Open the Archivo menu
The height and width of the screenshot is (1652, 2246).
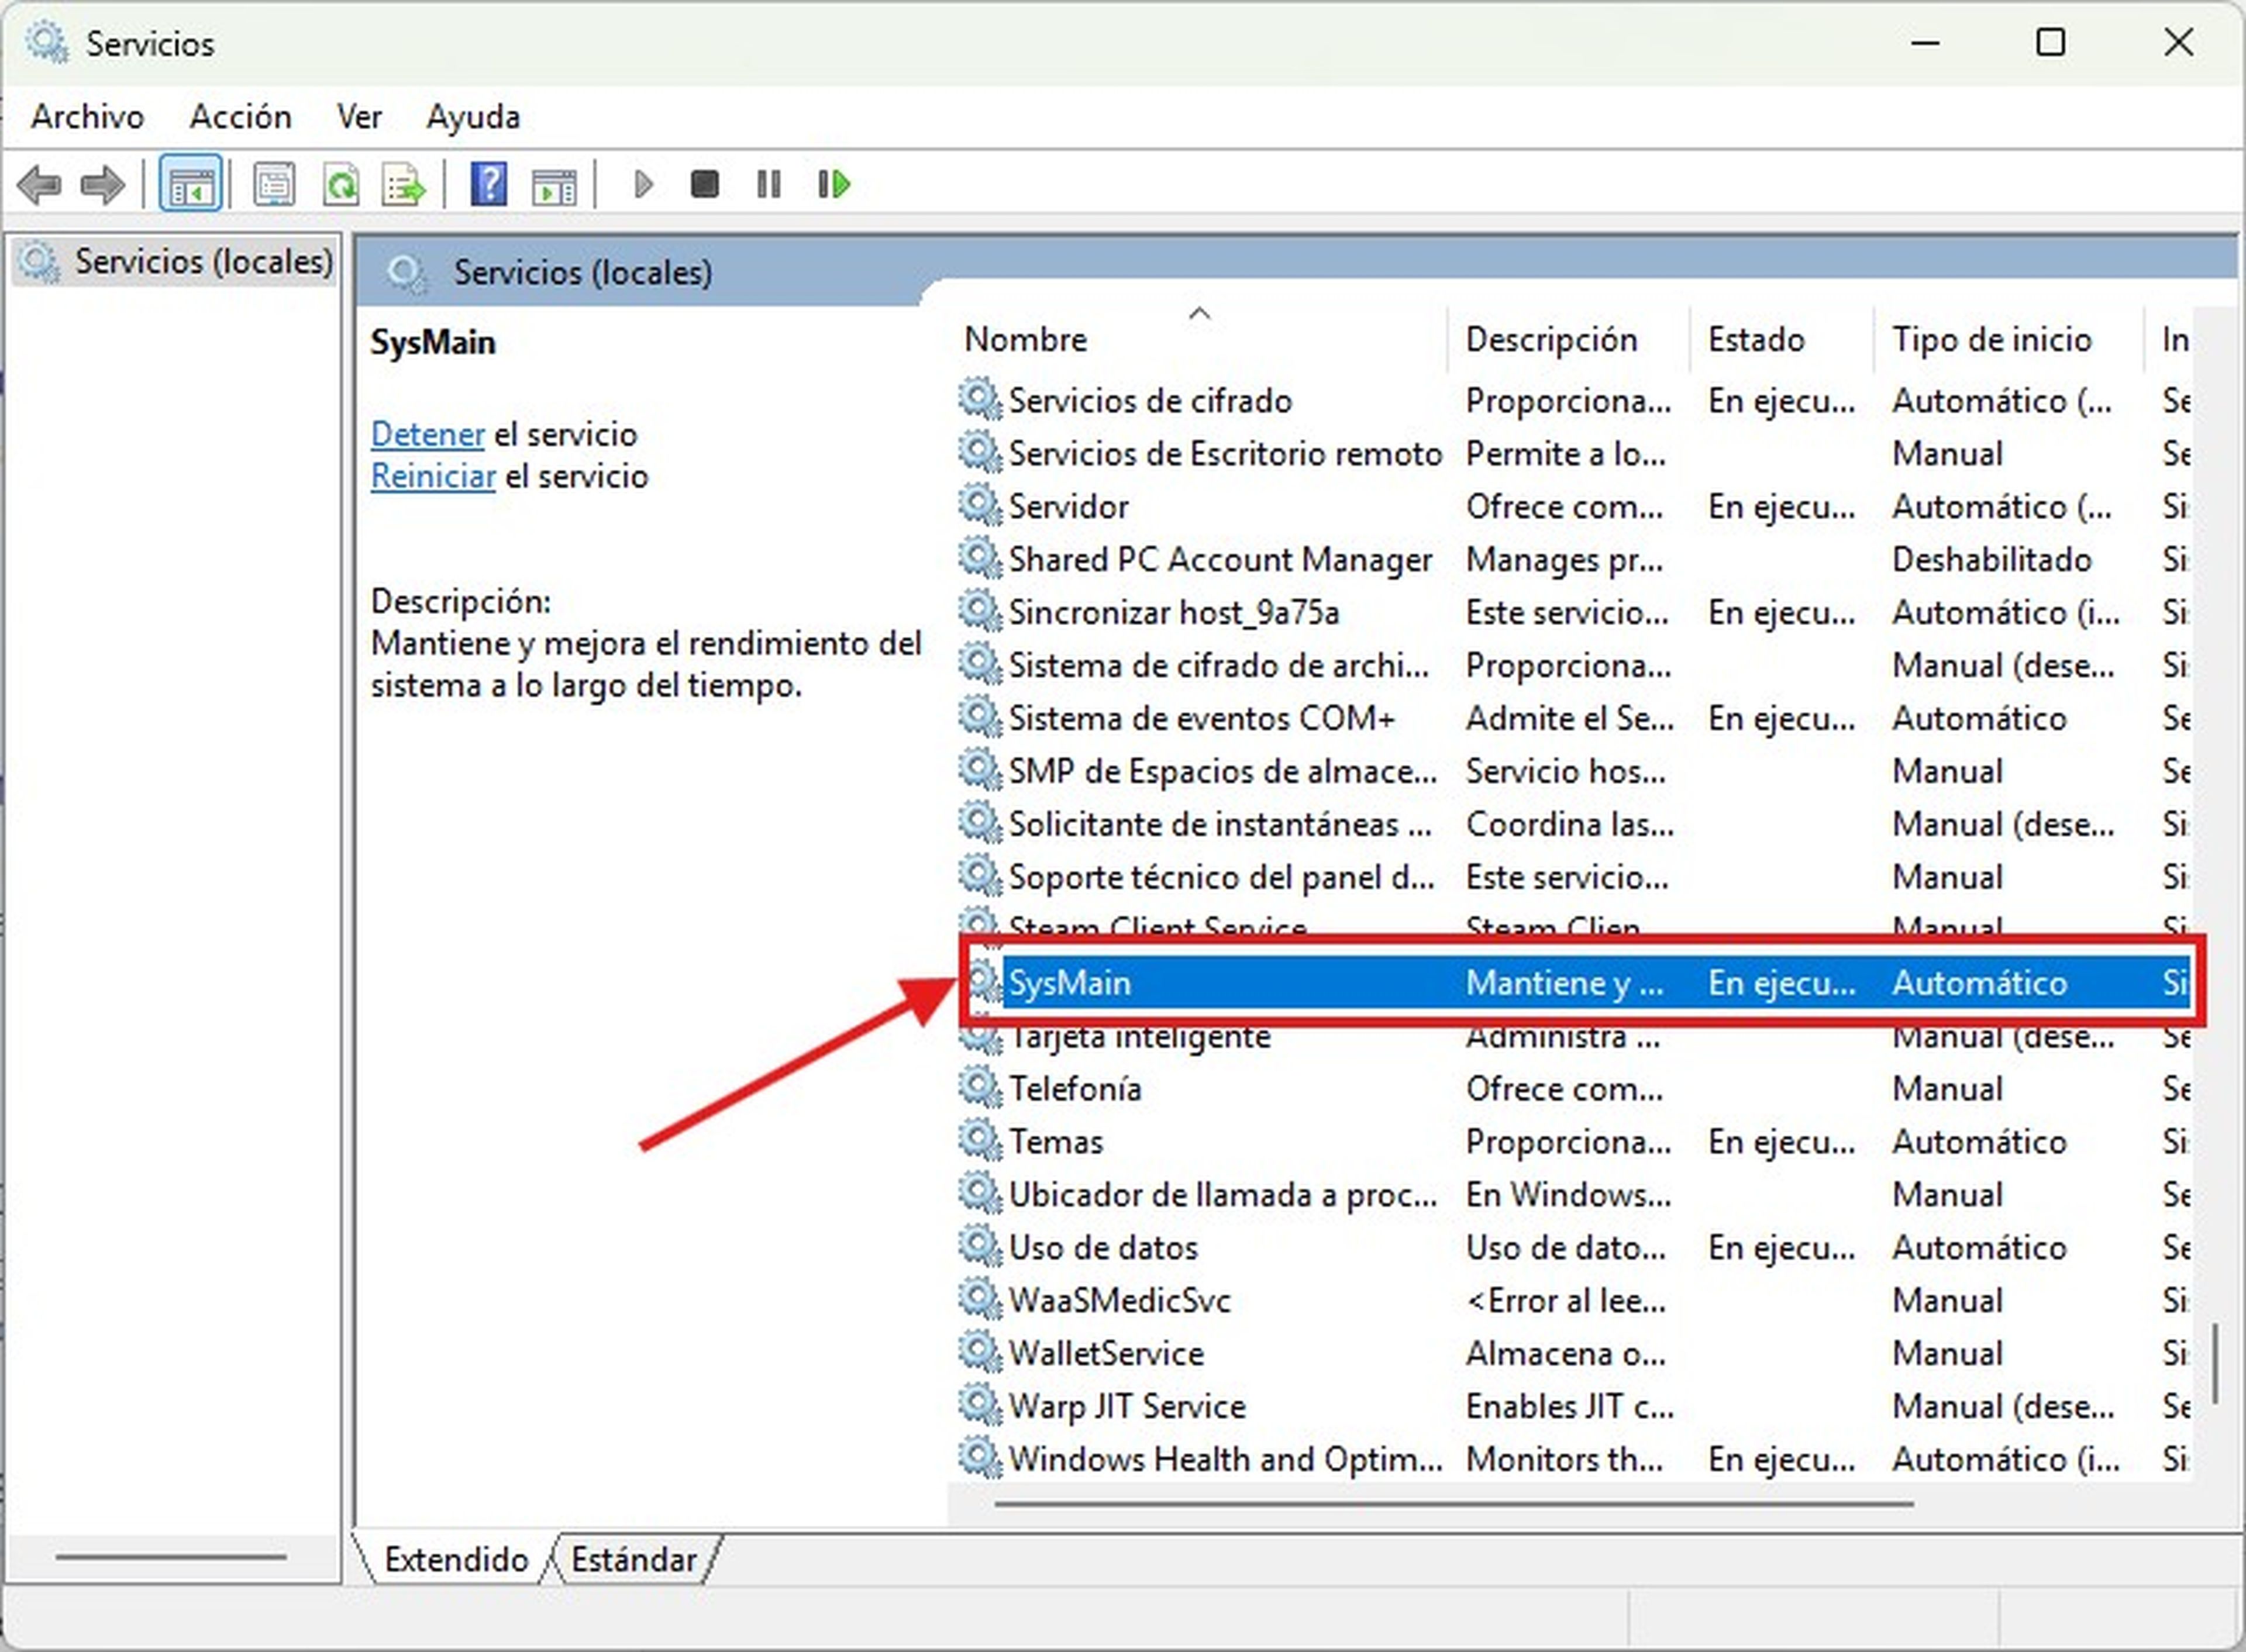(x=87, y=117)
